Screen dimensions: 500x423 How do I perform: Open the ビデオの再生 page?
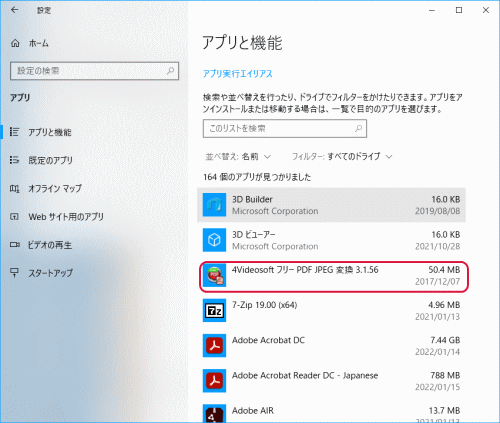(x=50, y=245)
